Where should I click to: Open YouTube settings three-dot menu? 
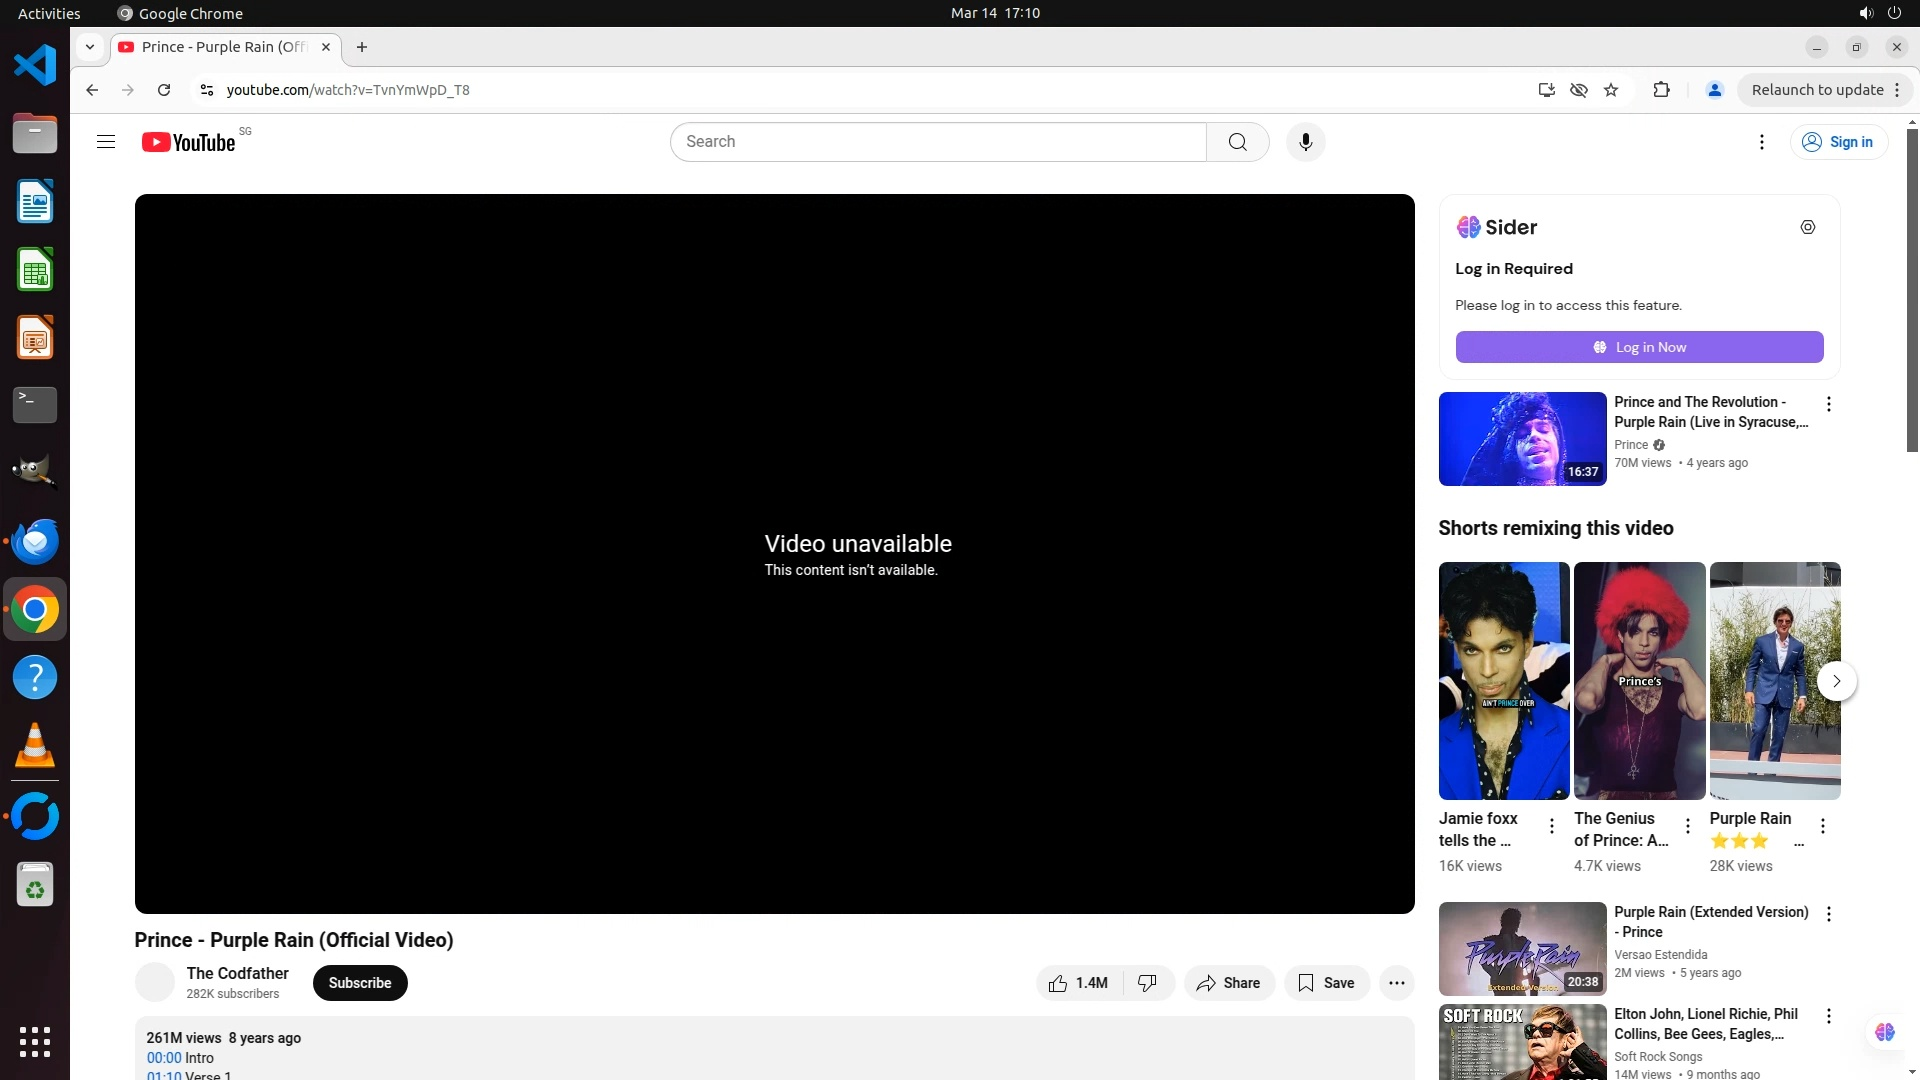pos(1761,142)
